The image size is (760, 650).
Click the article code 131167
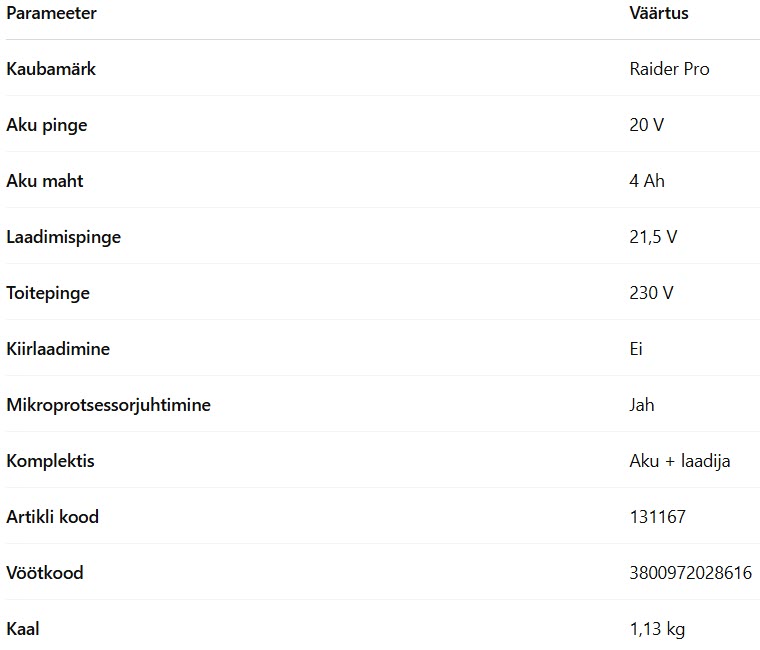coord(657,517)
